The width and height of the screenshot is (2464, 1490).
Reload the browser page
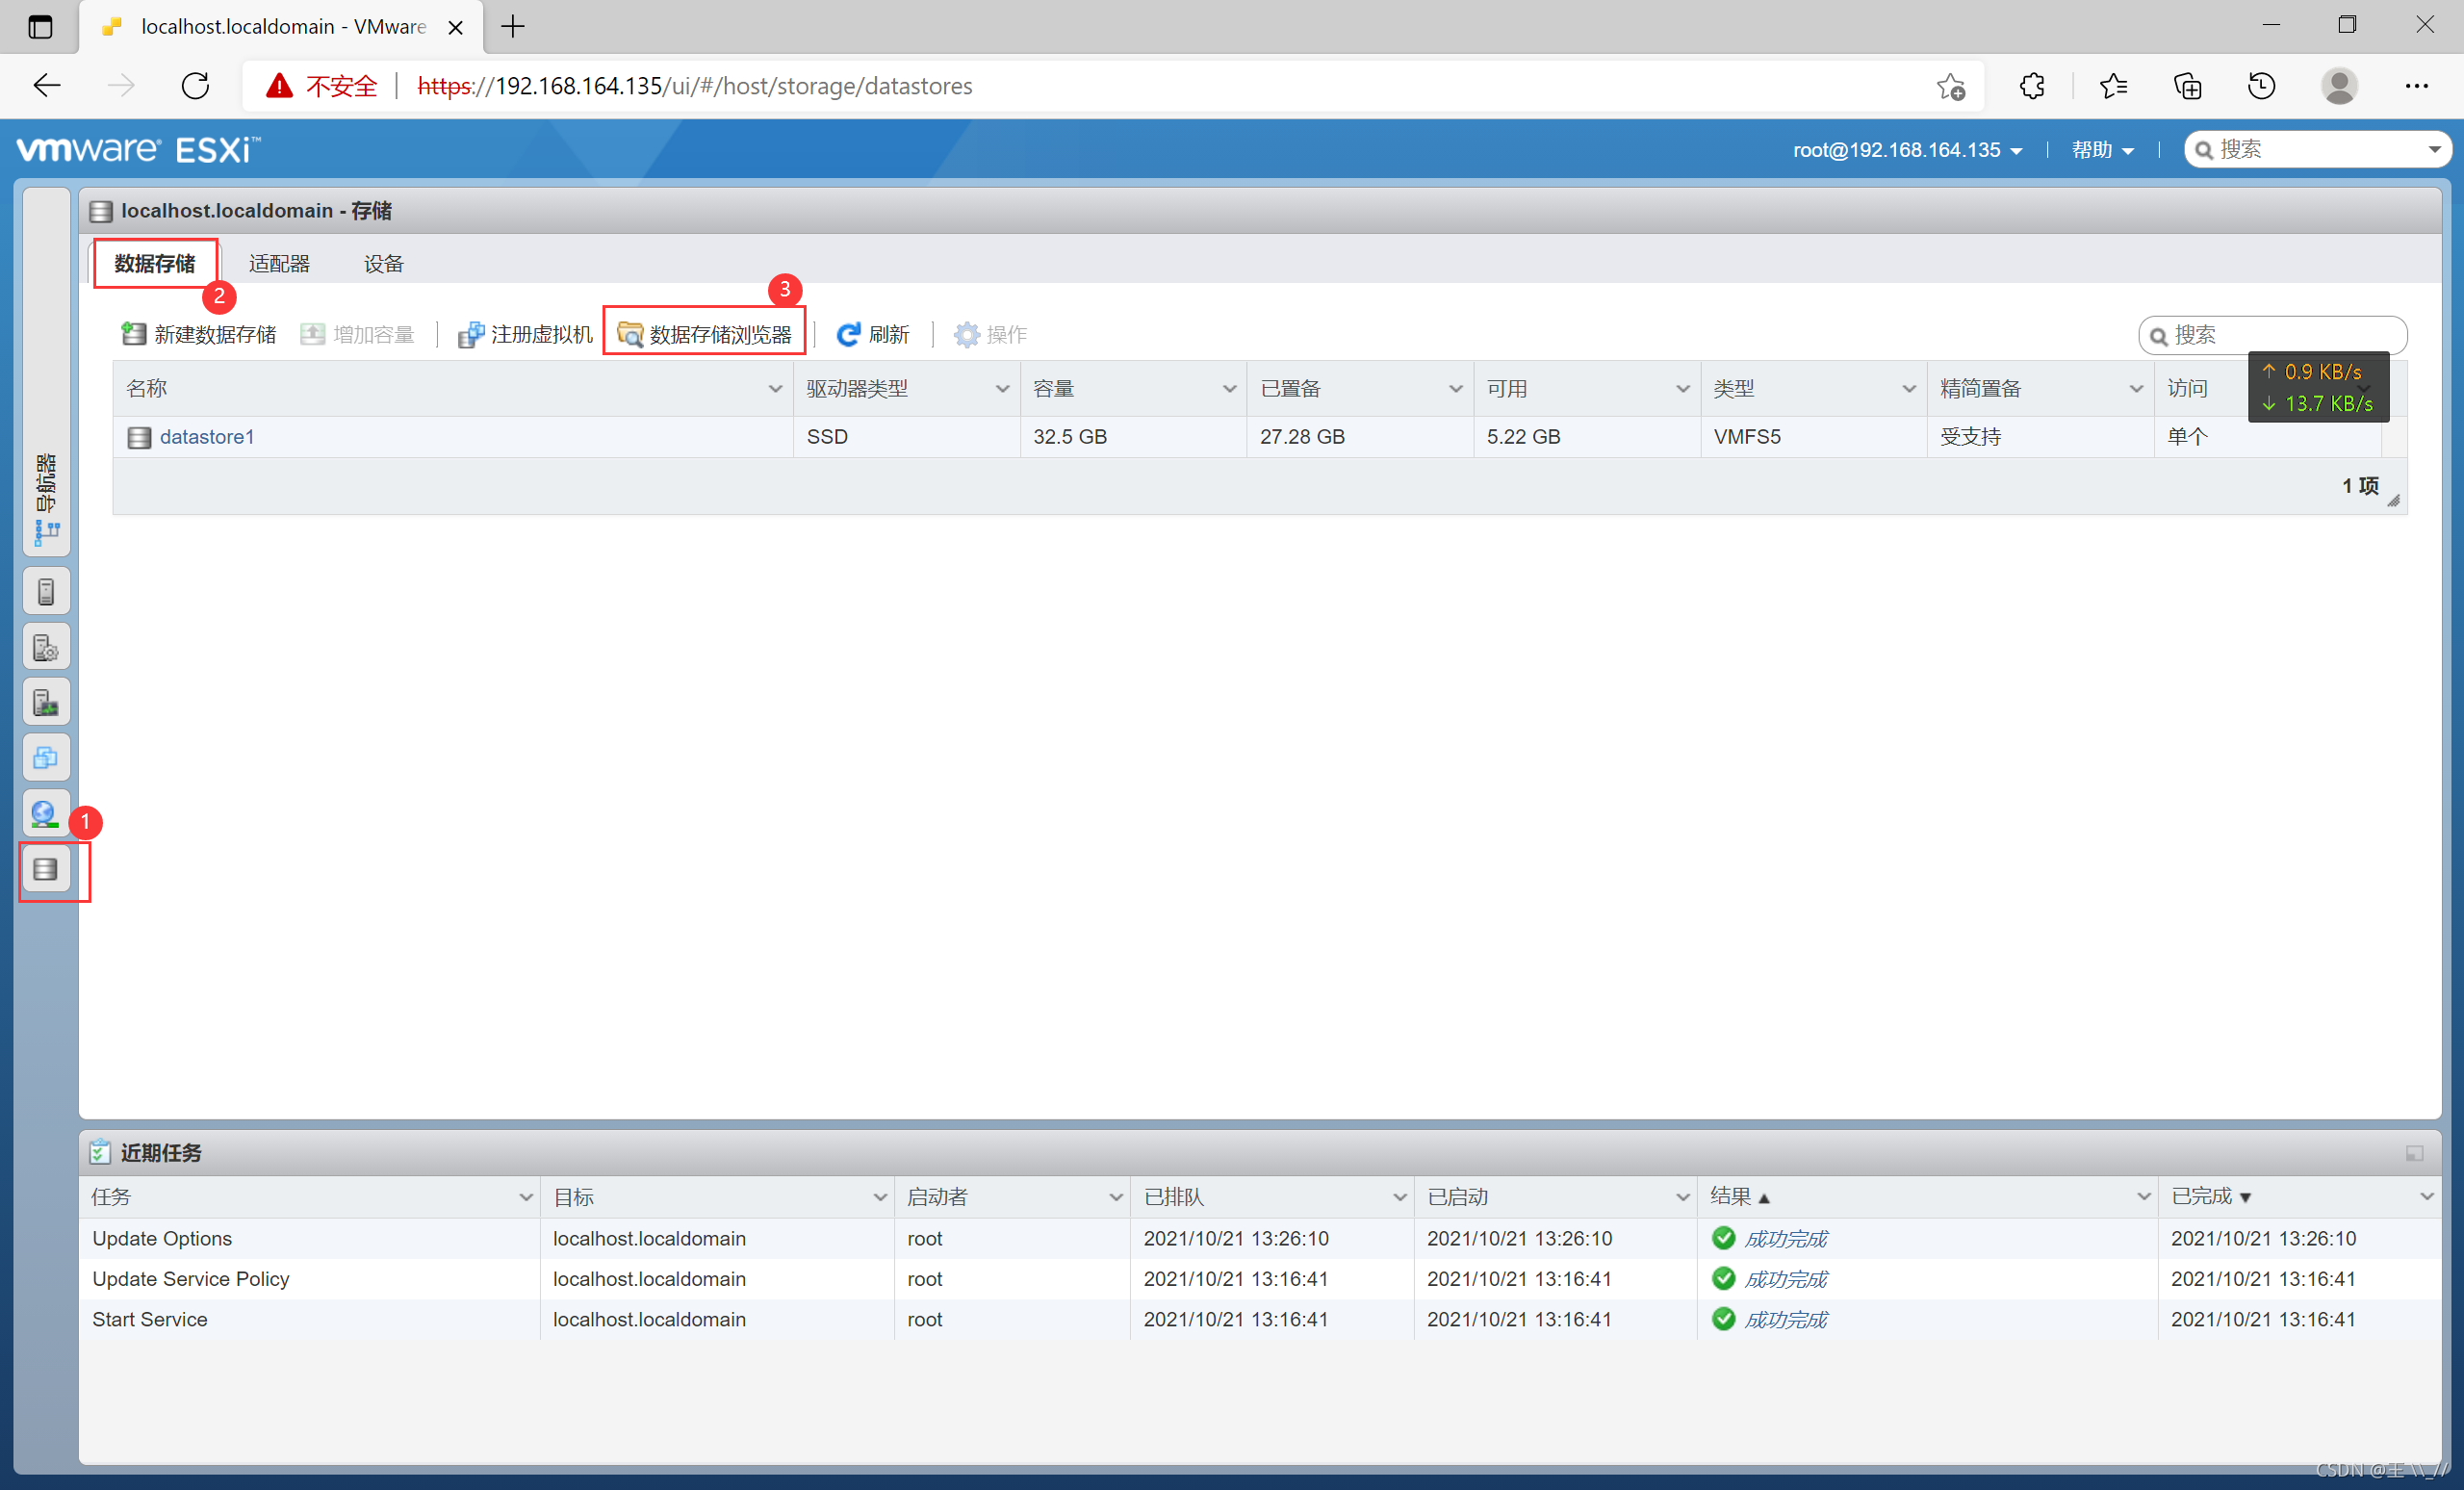[x=195, y=86]
